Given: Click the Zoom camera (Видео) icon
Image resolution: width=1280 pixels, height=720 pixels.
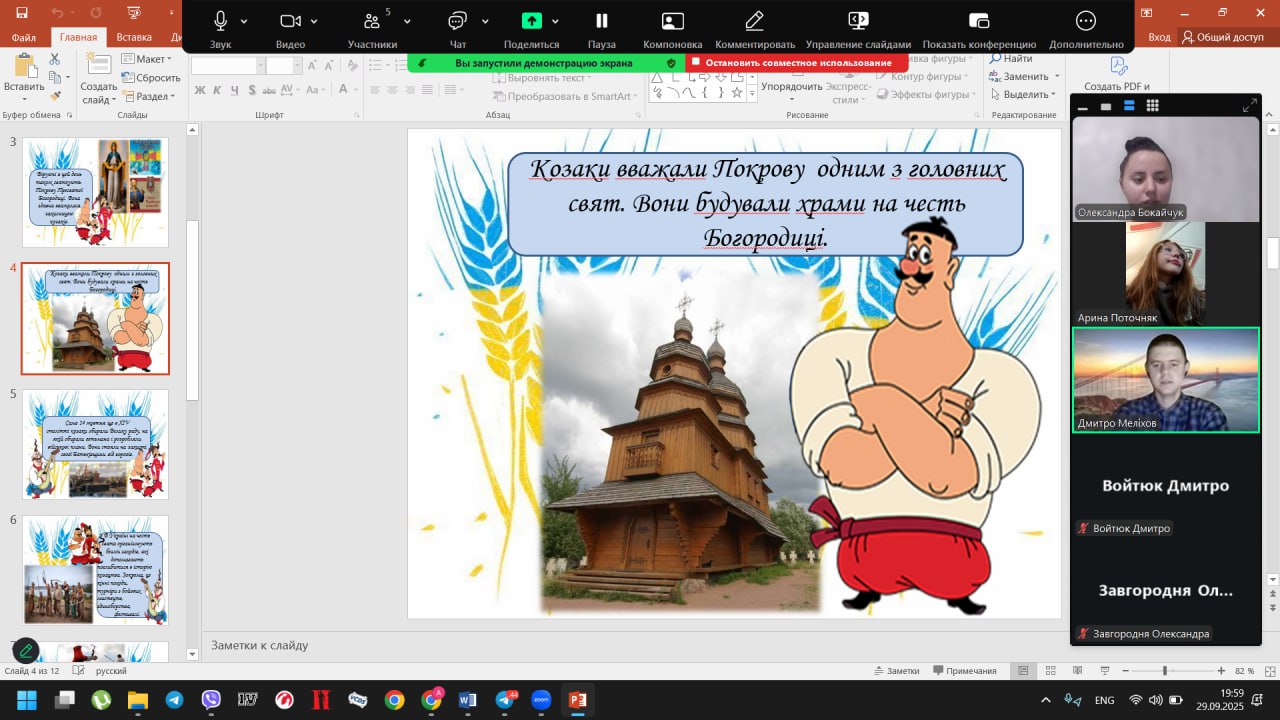Looking at the screenshot, I should 290,21.
